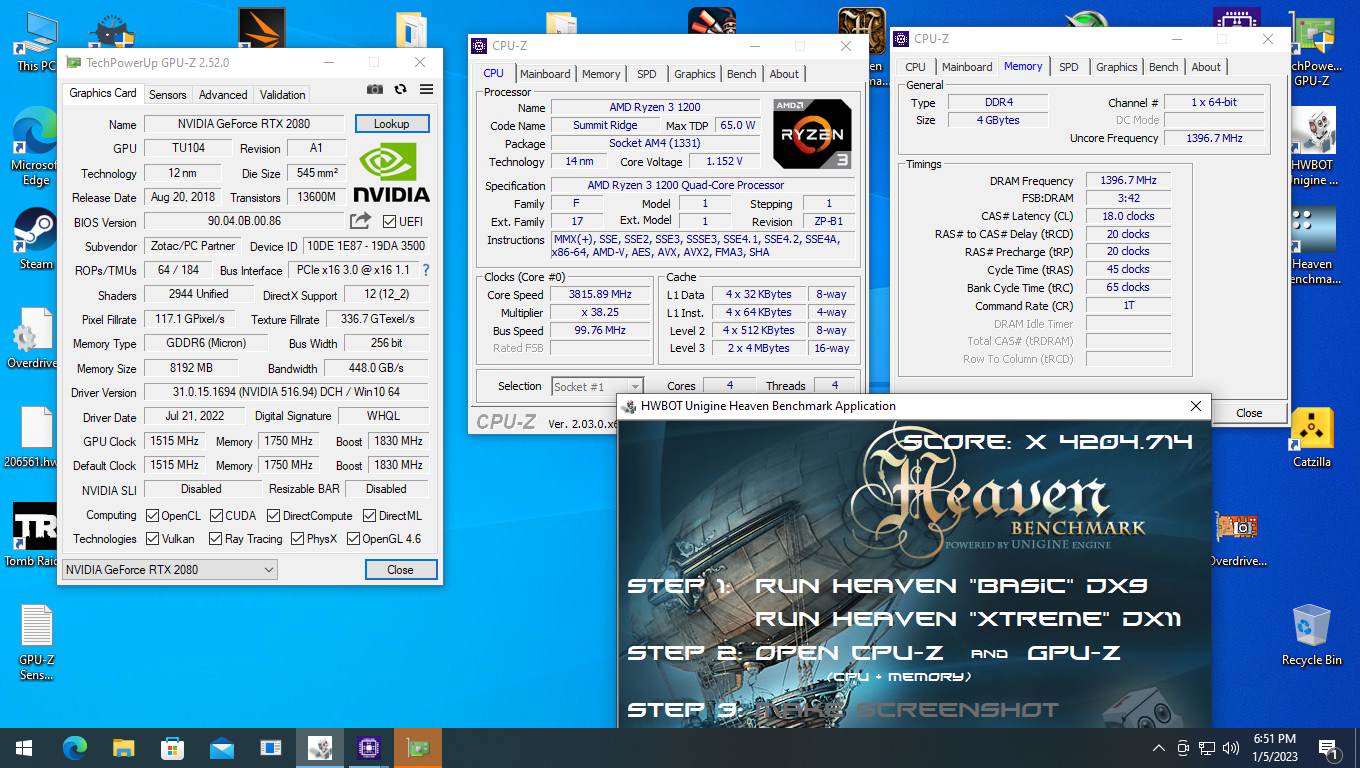The image size is (1360, 768).
Task: Switch to the Validation tab in GPU-Z
Action: 283,95
